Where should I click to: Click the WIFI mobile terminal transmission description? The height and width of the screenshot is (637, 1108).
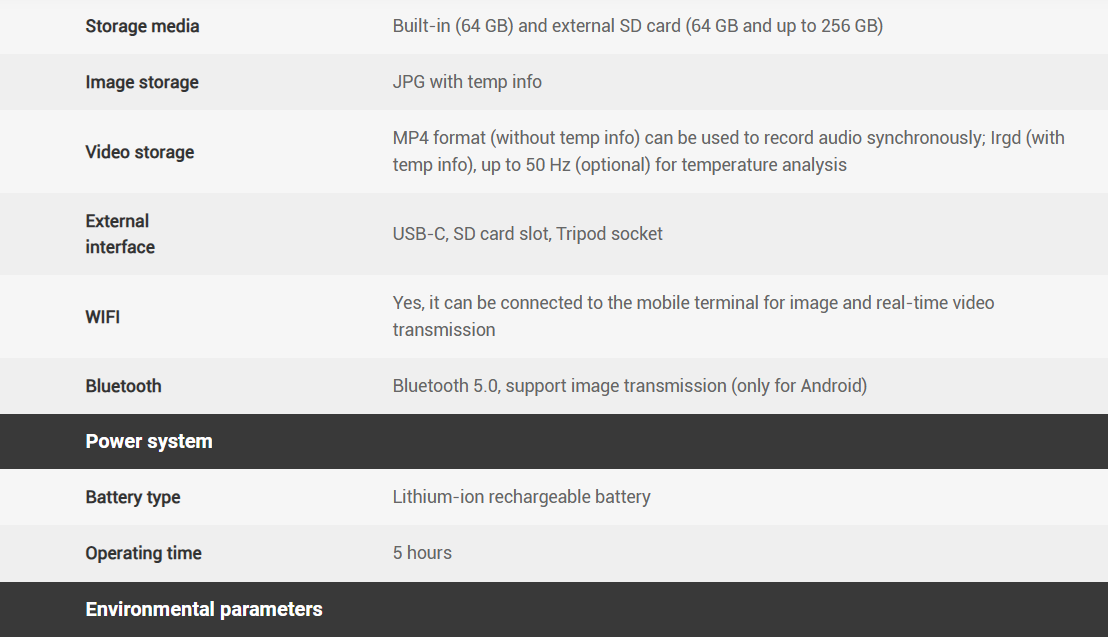click(693, 316)
